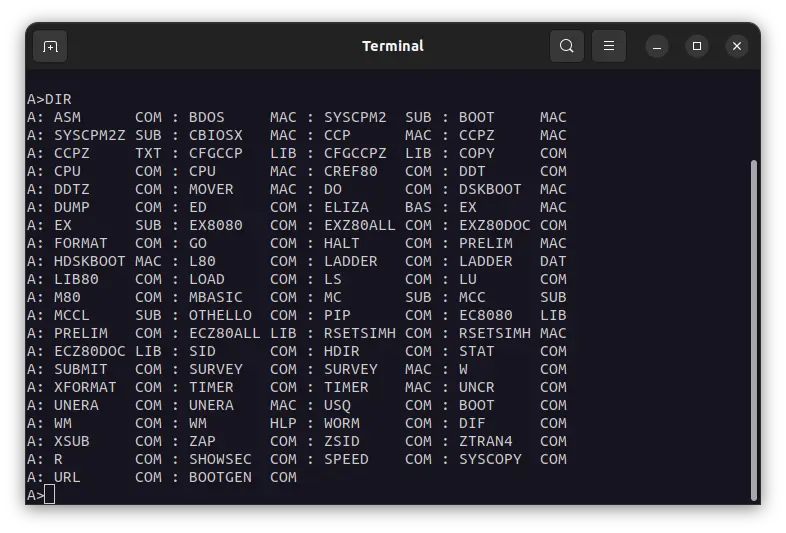
Task: Select the DIF filename
Action: (472, 424)
